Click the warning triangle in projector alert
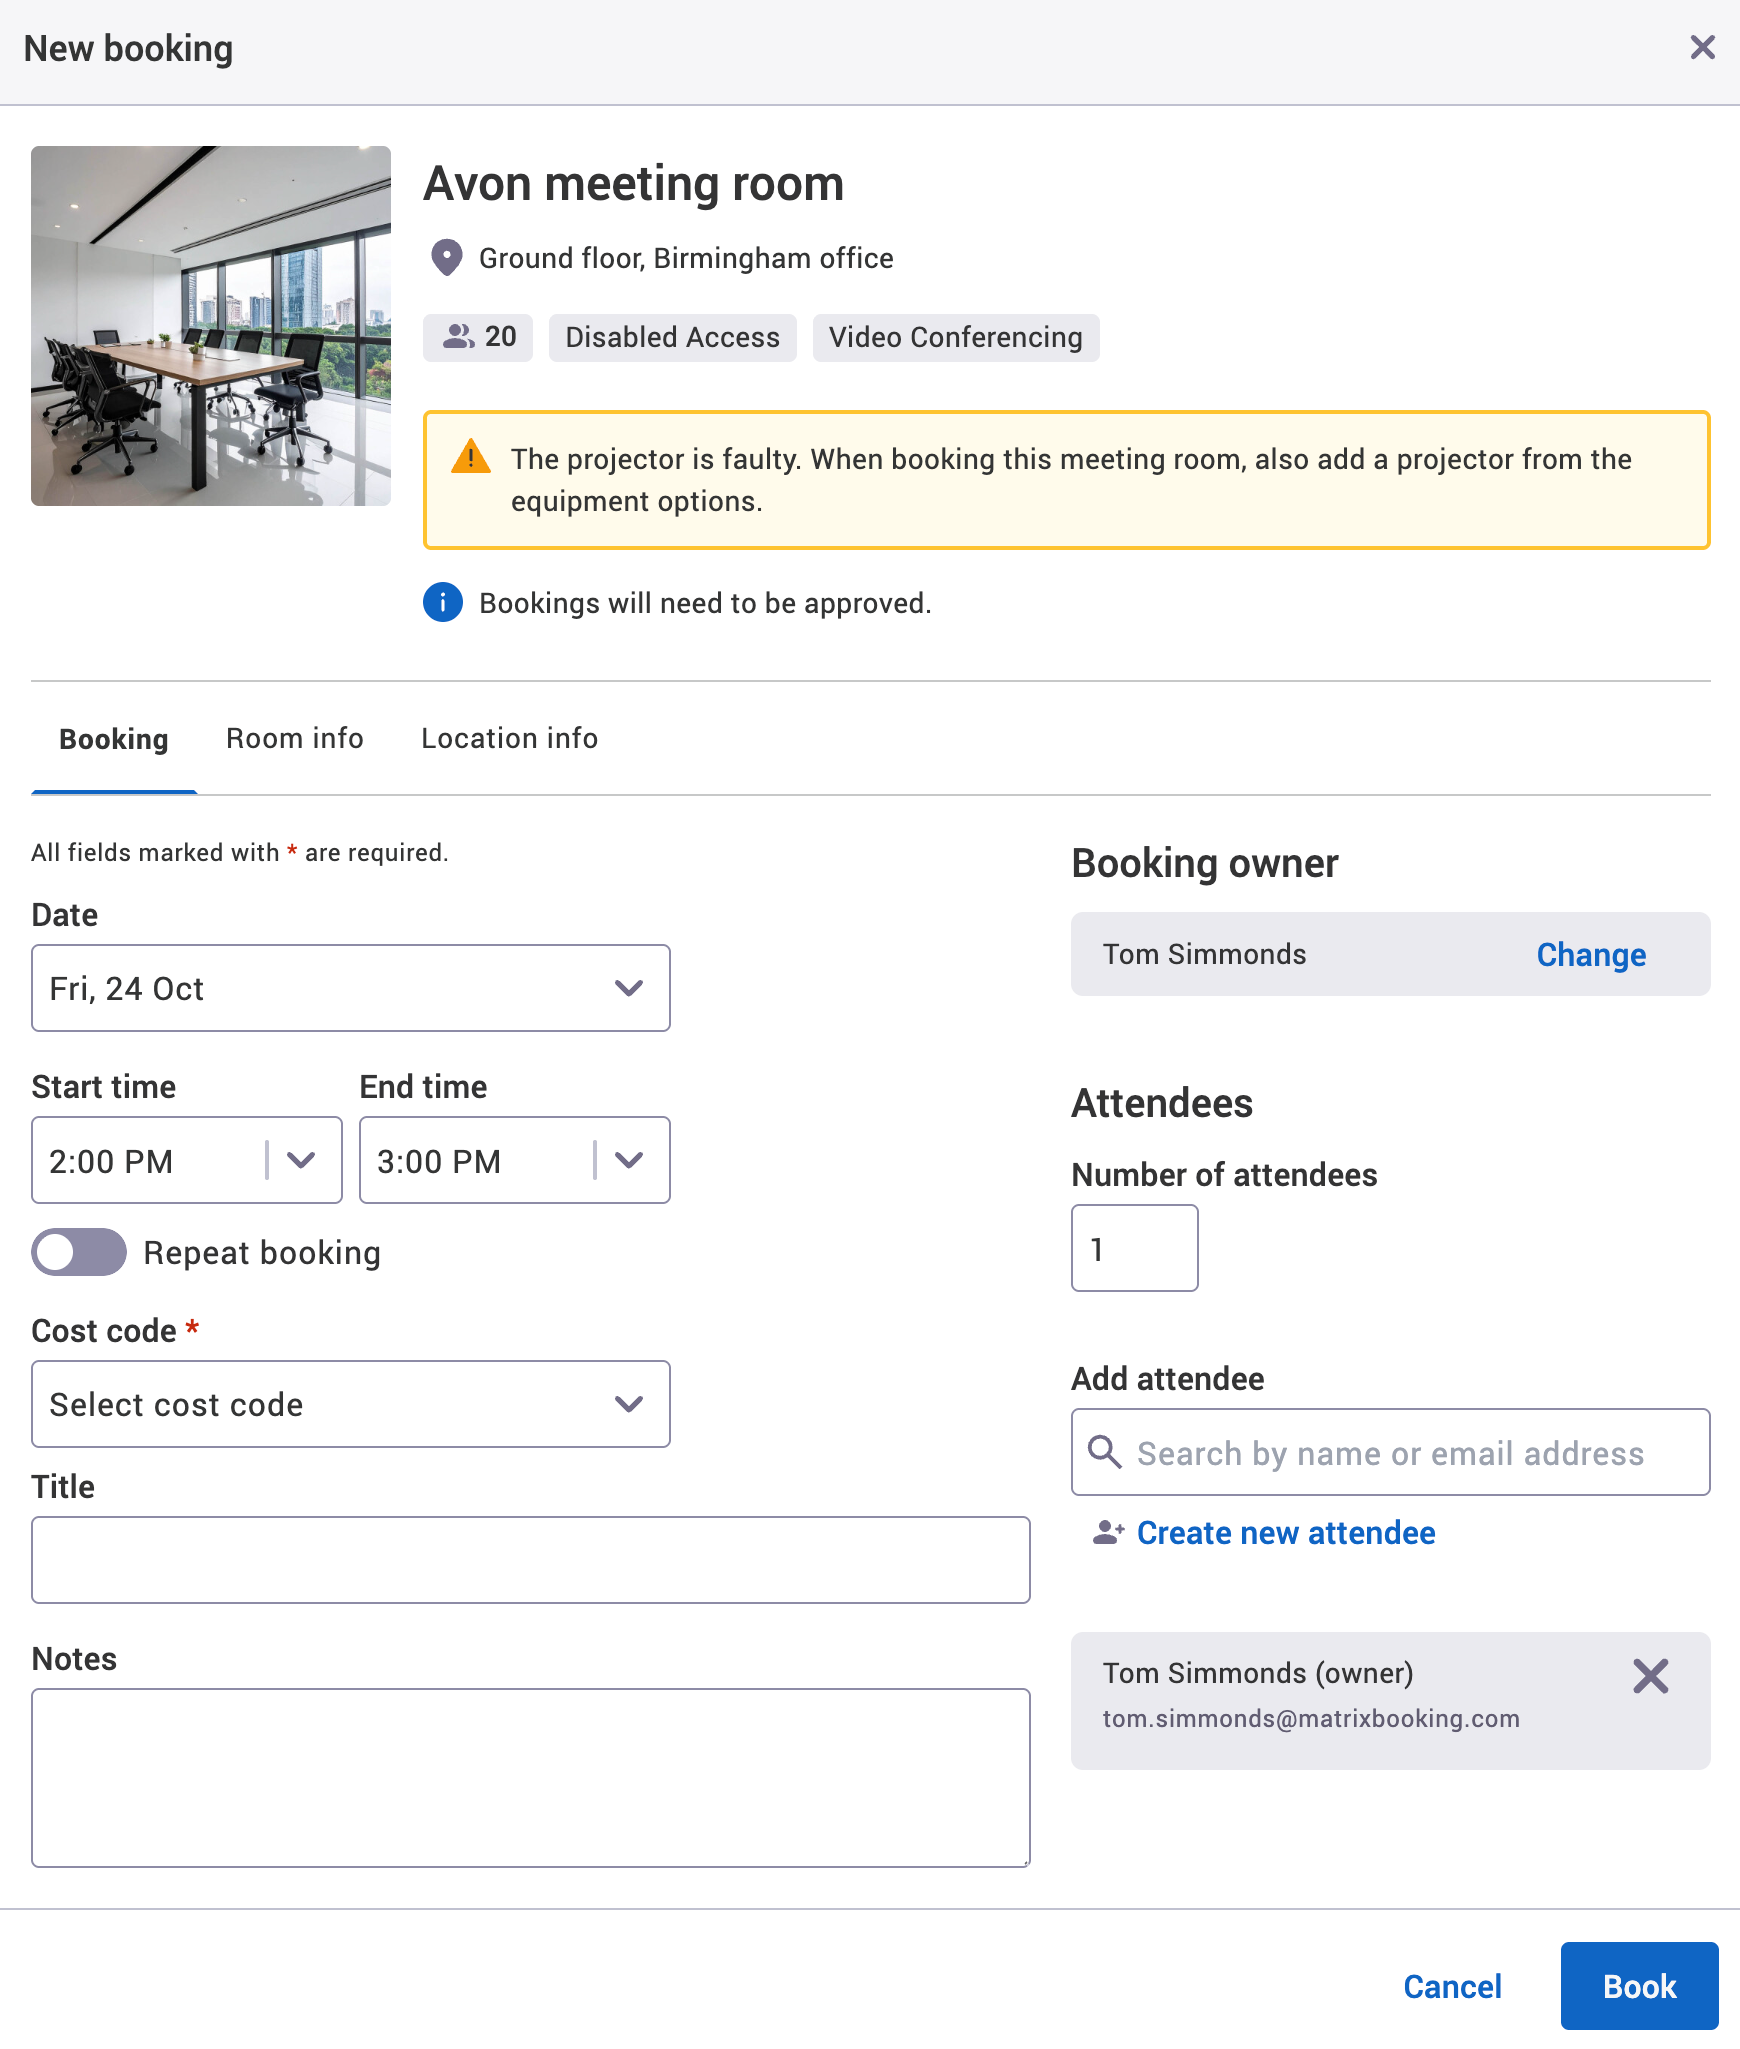This screenshot has width=1740, height=2049. 471,458
